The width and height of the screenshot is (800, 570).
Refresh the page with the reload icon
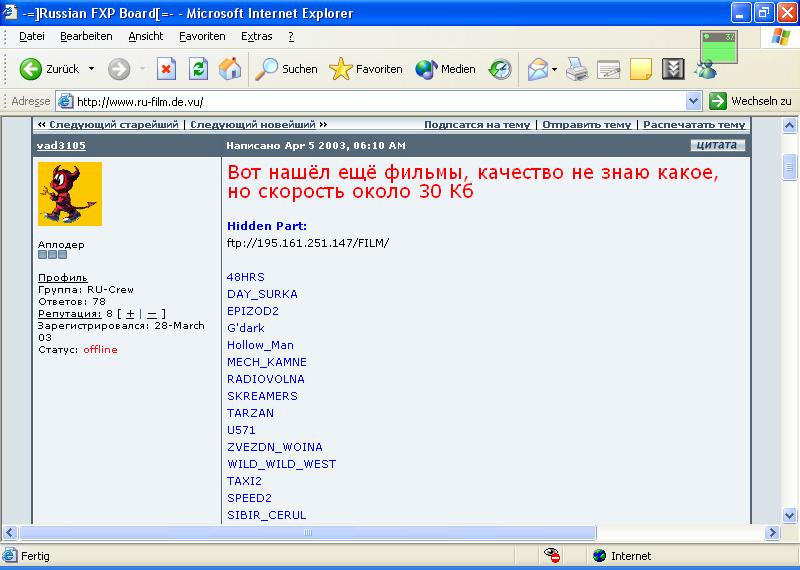[x=198, y=69]
